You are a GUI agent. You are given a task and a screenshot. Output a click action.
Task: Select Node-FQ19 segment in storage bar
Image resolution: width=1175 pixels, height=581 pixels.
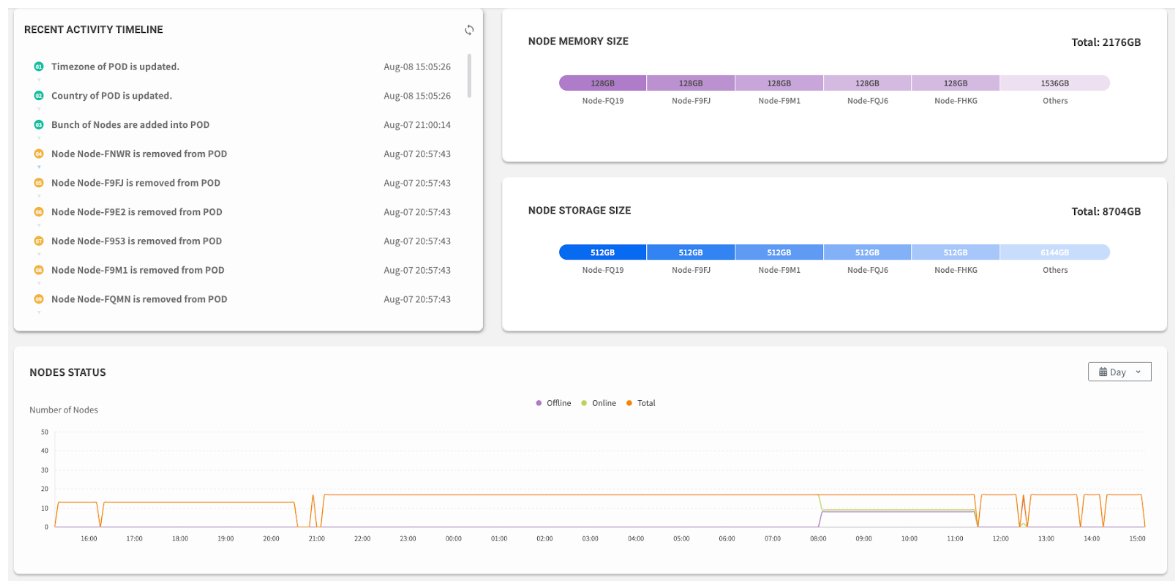[x=602, y=252]
